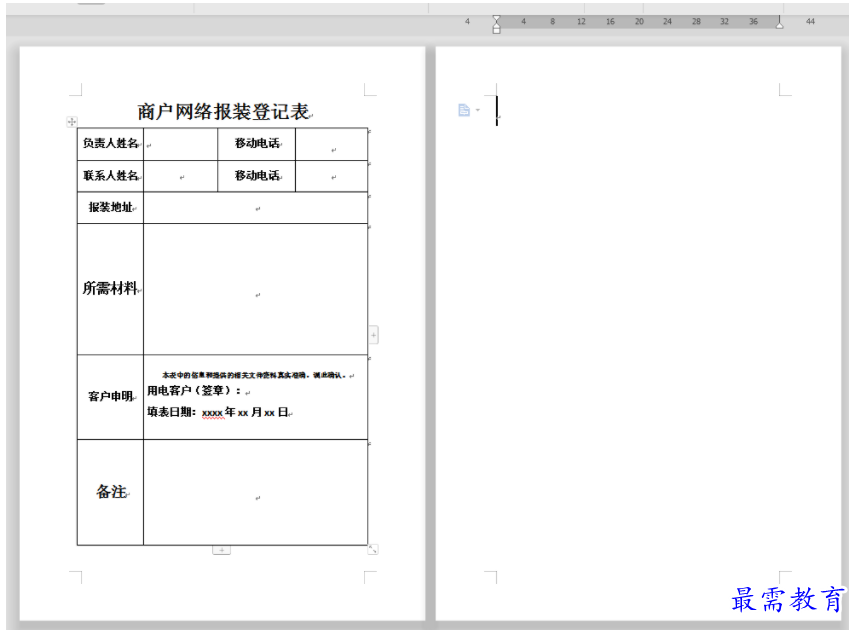Click 移动电话 in the 负责人姓名 row
Viewport: 853px width, 631px height.
[x=257, y=144]
